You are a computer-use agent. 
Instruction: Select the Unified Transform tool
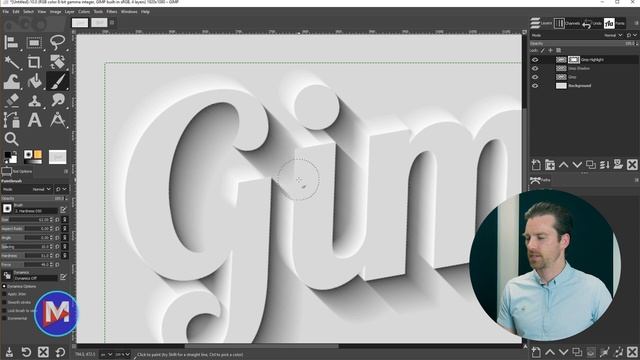pyautogui.click(x=58, y=62)
